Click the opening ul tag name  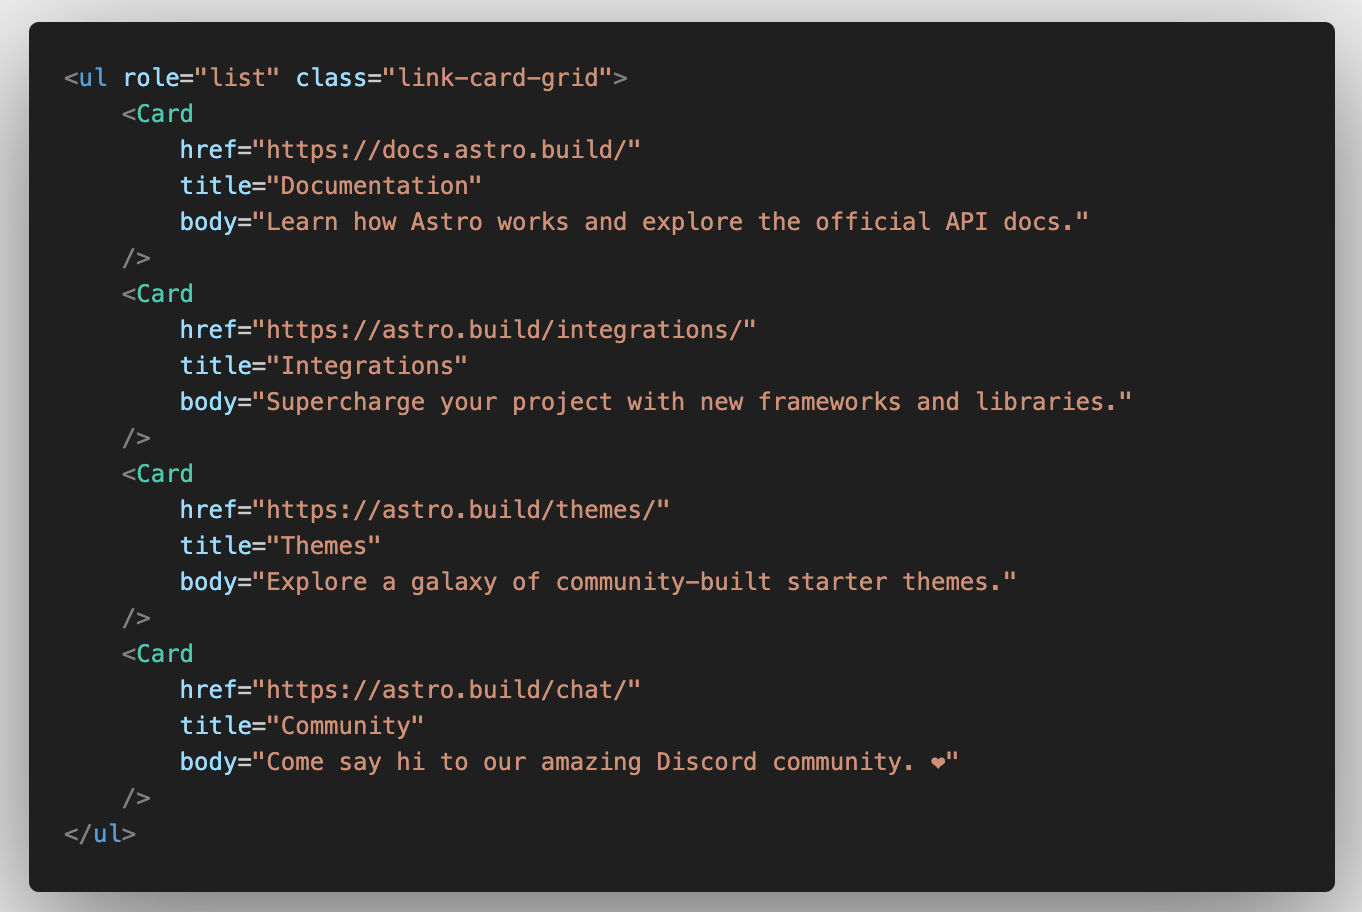tap(93, 78)
